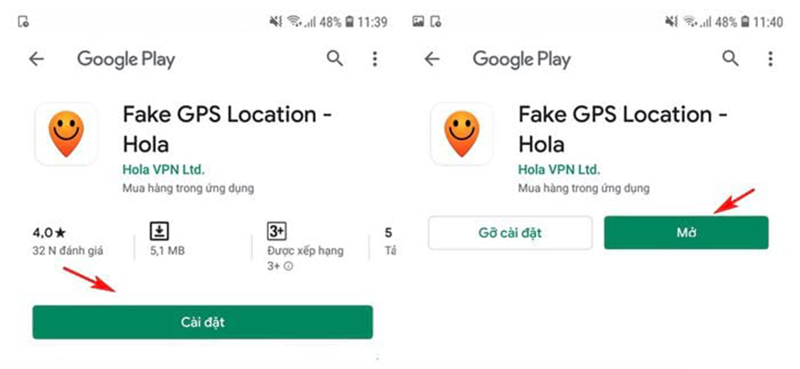Tap the battery status icon at 11:39

350,22
